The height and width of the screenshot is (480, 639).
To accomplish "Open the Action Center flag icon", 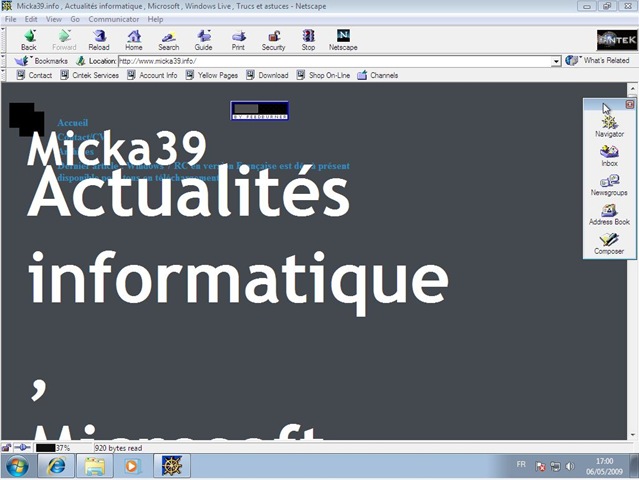I will [540, 467].
